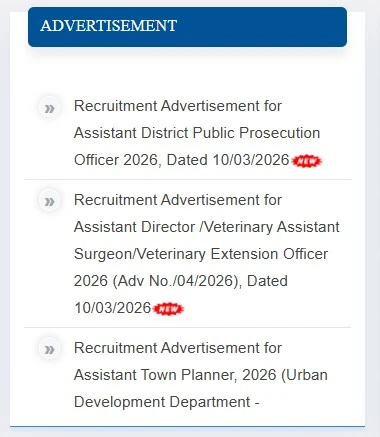Click the 10/03/2026 date beside second NEW badge
Image resolution: width=380 pixels, height=437 pixels.
(113, 308)
